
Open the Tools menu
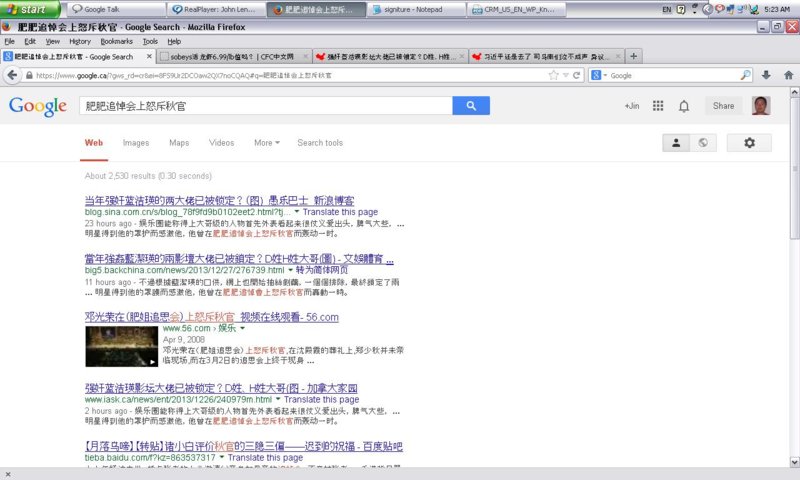tap(150, 41)
